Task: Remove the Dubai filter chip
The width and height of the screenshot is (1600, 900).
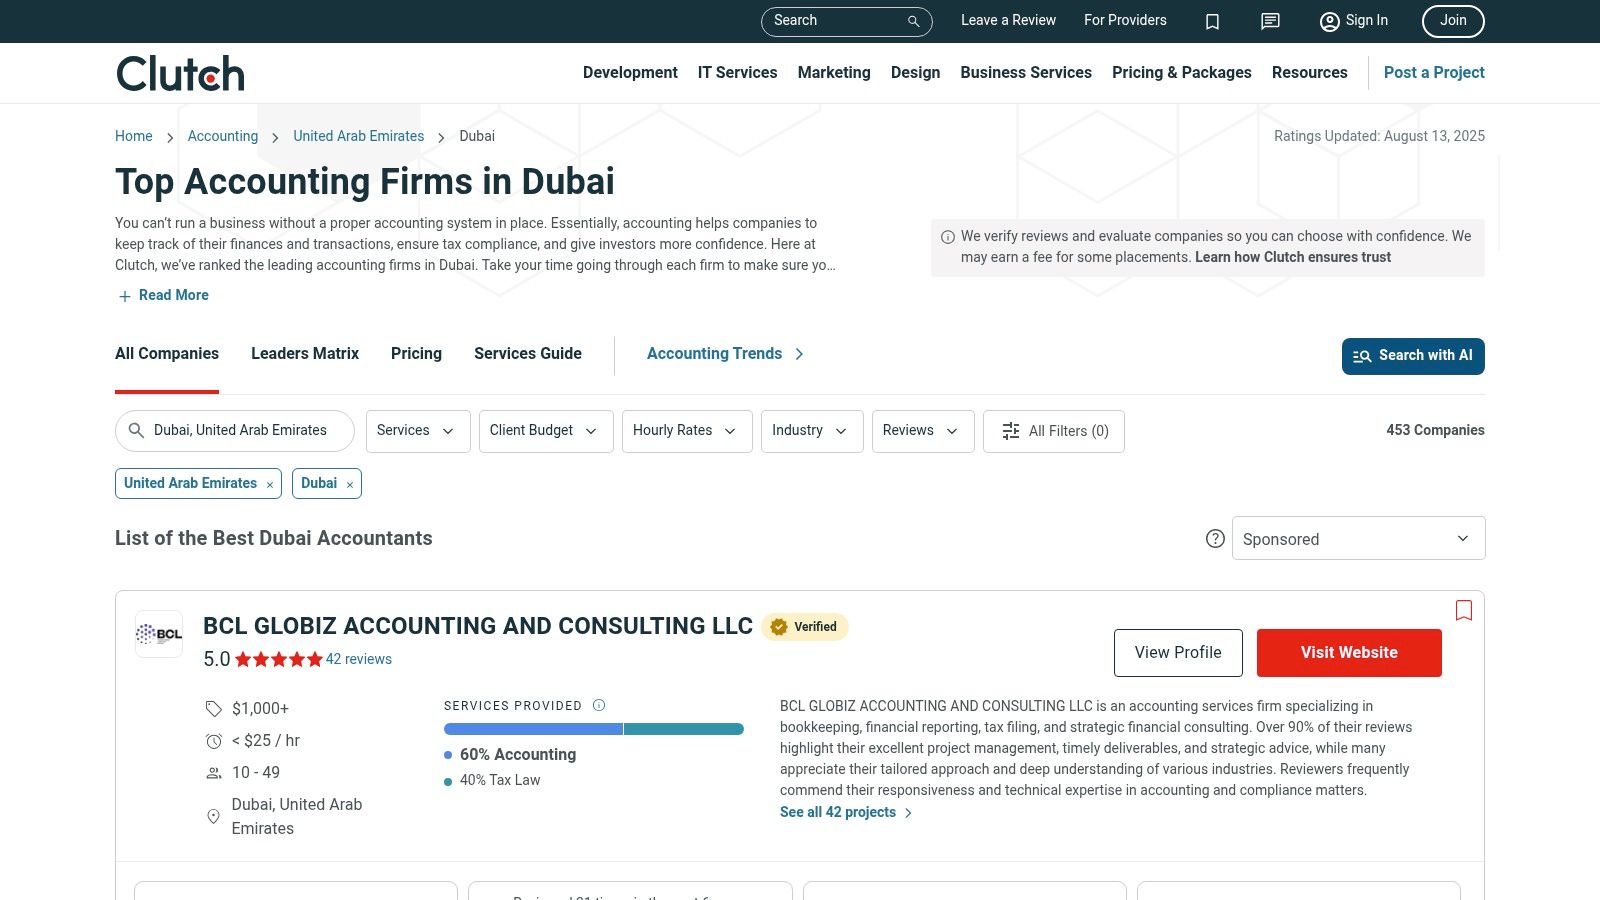Action: click(350, 484)
